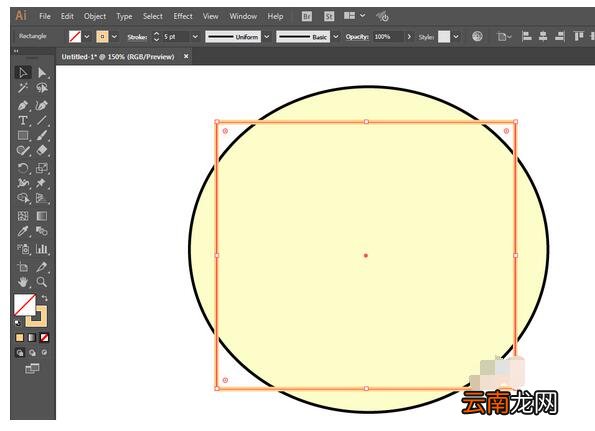The height and width of the screenshot is (431, 595).
Task: Open the Window menu
Action: pos(243,16)
